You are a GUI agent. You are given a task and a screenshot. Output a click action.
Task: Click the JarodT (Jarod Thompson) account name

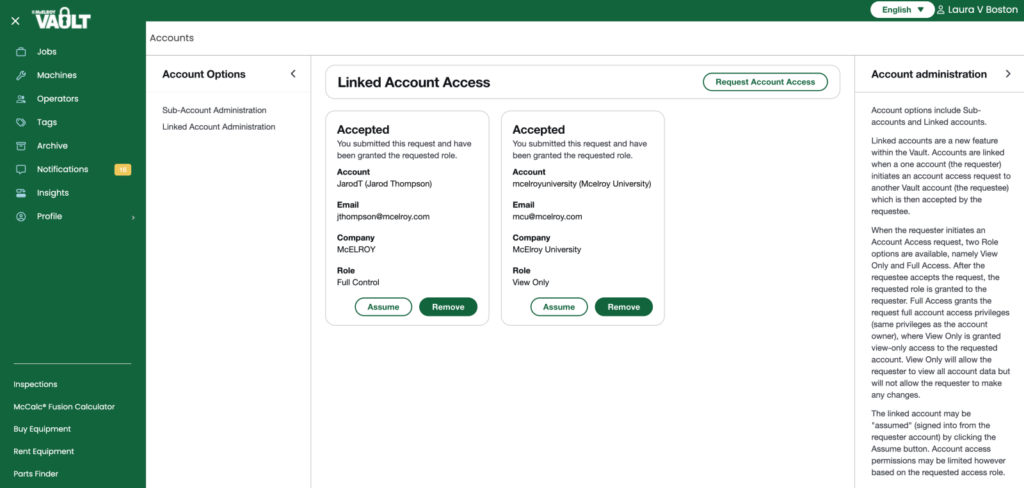[385, 184]
